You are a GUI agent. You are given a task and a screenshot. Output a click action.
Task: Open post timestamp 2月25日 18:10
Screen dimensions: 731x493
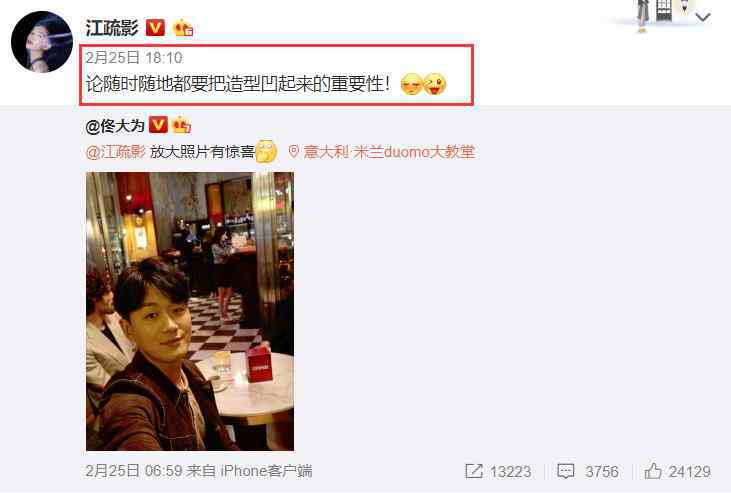(134, 58)
